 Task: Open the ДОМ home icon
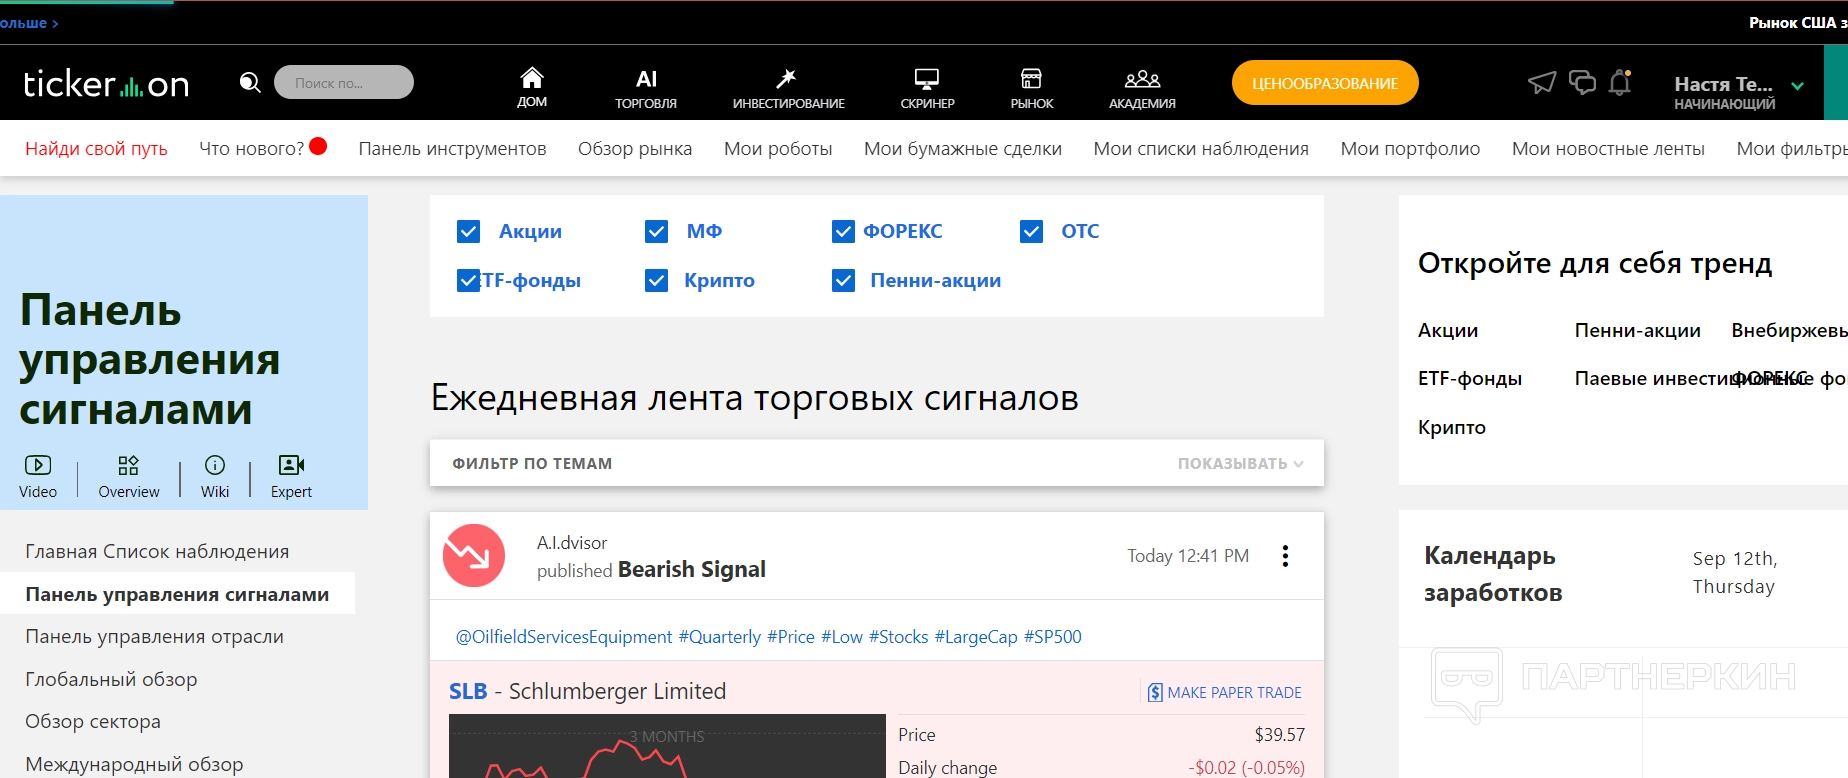532,78
